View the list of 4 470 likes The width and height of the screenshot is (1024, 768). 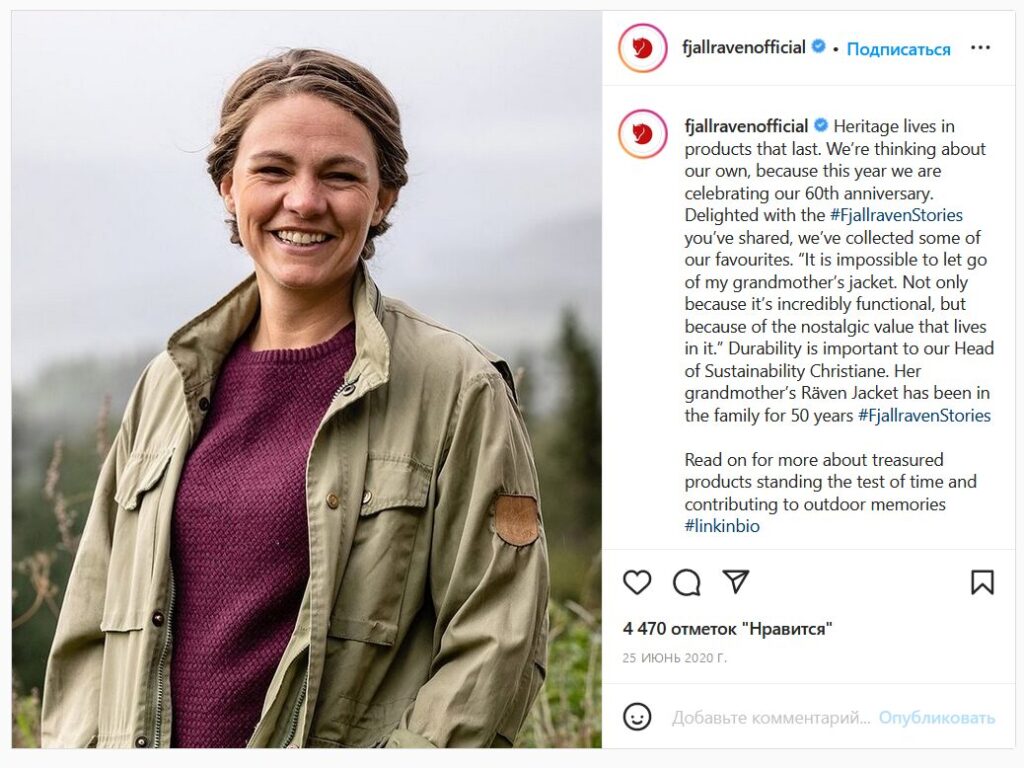coord(727,629)
